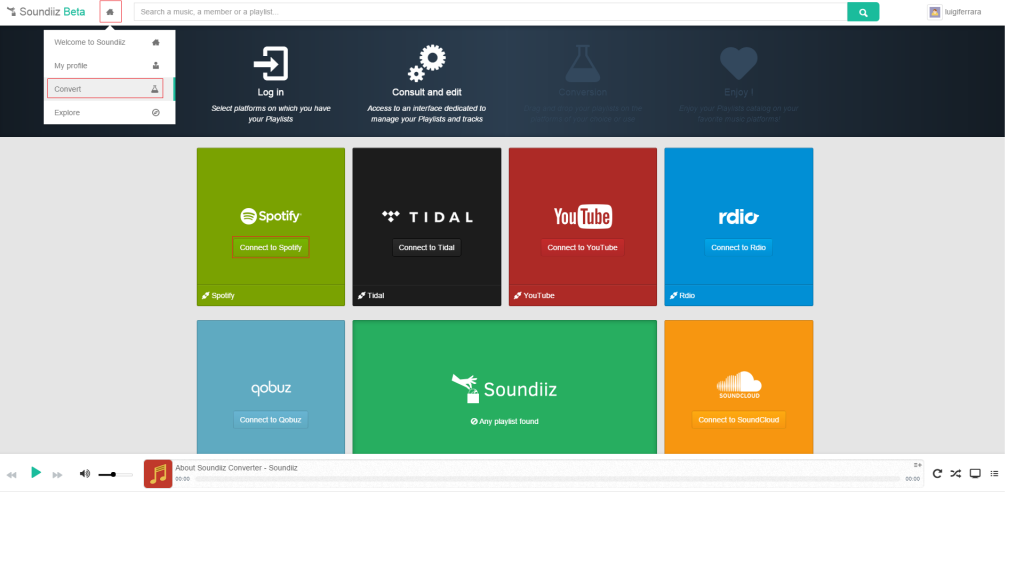Click the Enjoy heart icon
Image resolution: width=1024 pixels, height=576 pixels.
739,63
